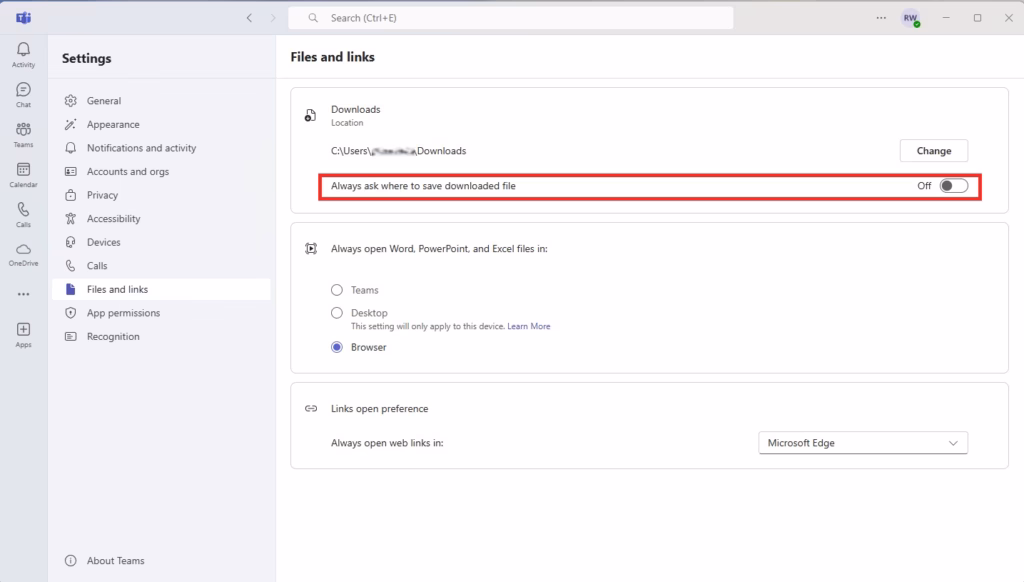Screen dimensions: 1024x582
Task: Click the Appearance wand icon
Action: point(71,124)
